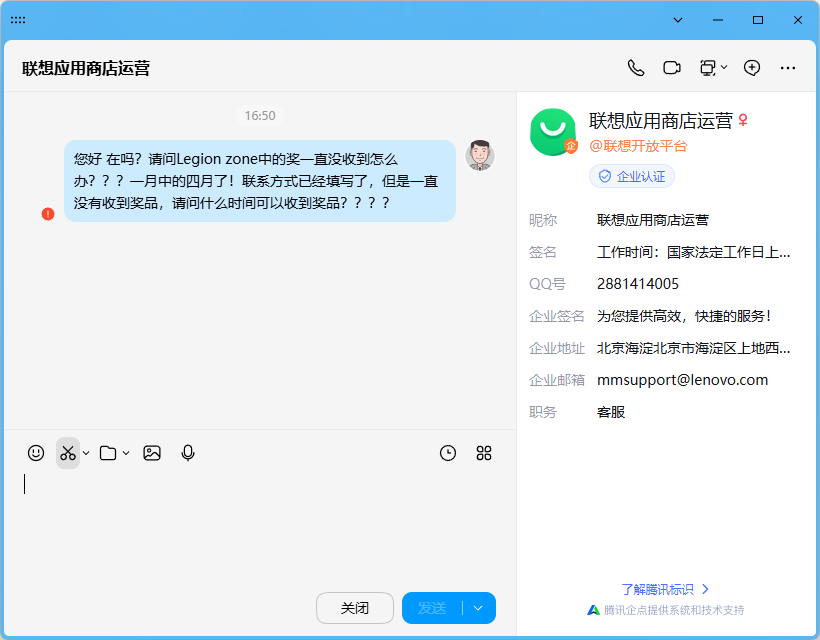Click the 客服 job title value
Image resolution: width=820 pixels, height=640 pixels.
click(611, 412)
